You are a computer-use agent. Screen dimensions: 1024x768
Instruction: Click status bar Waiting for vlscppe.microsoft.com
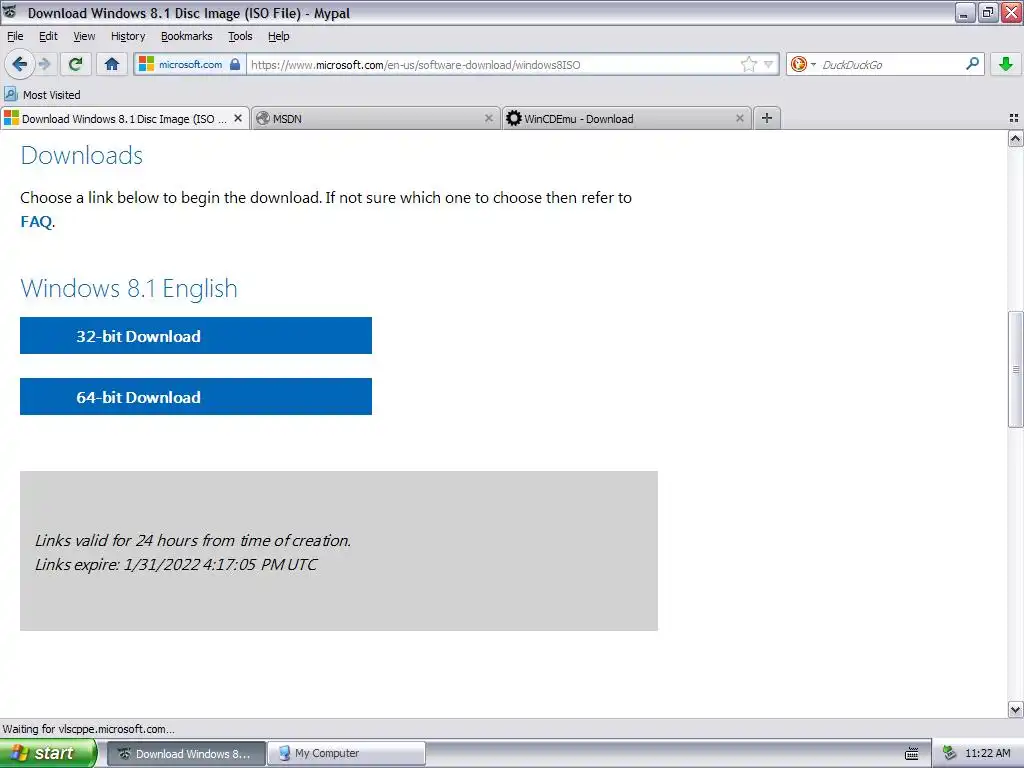click(89, 729)
